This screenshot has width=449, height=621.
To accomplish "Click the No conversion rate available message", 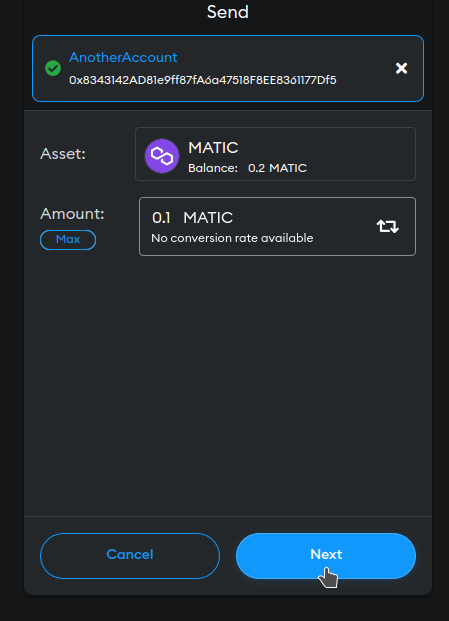I will point(232,238).
